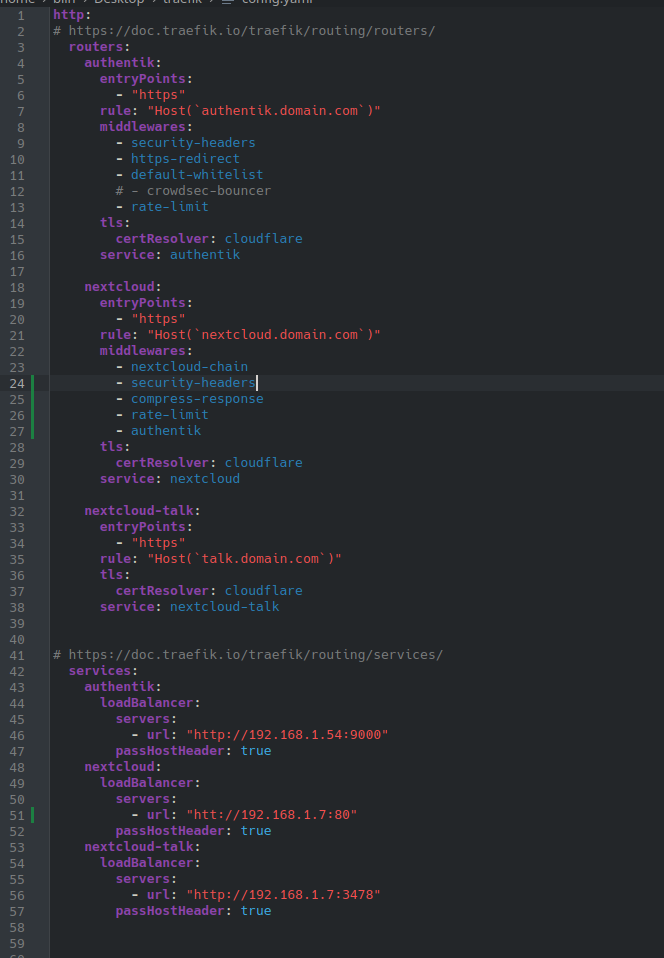Click the top-level "http:" key

pyautogui.click(x=71, y=15)
